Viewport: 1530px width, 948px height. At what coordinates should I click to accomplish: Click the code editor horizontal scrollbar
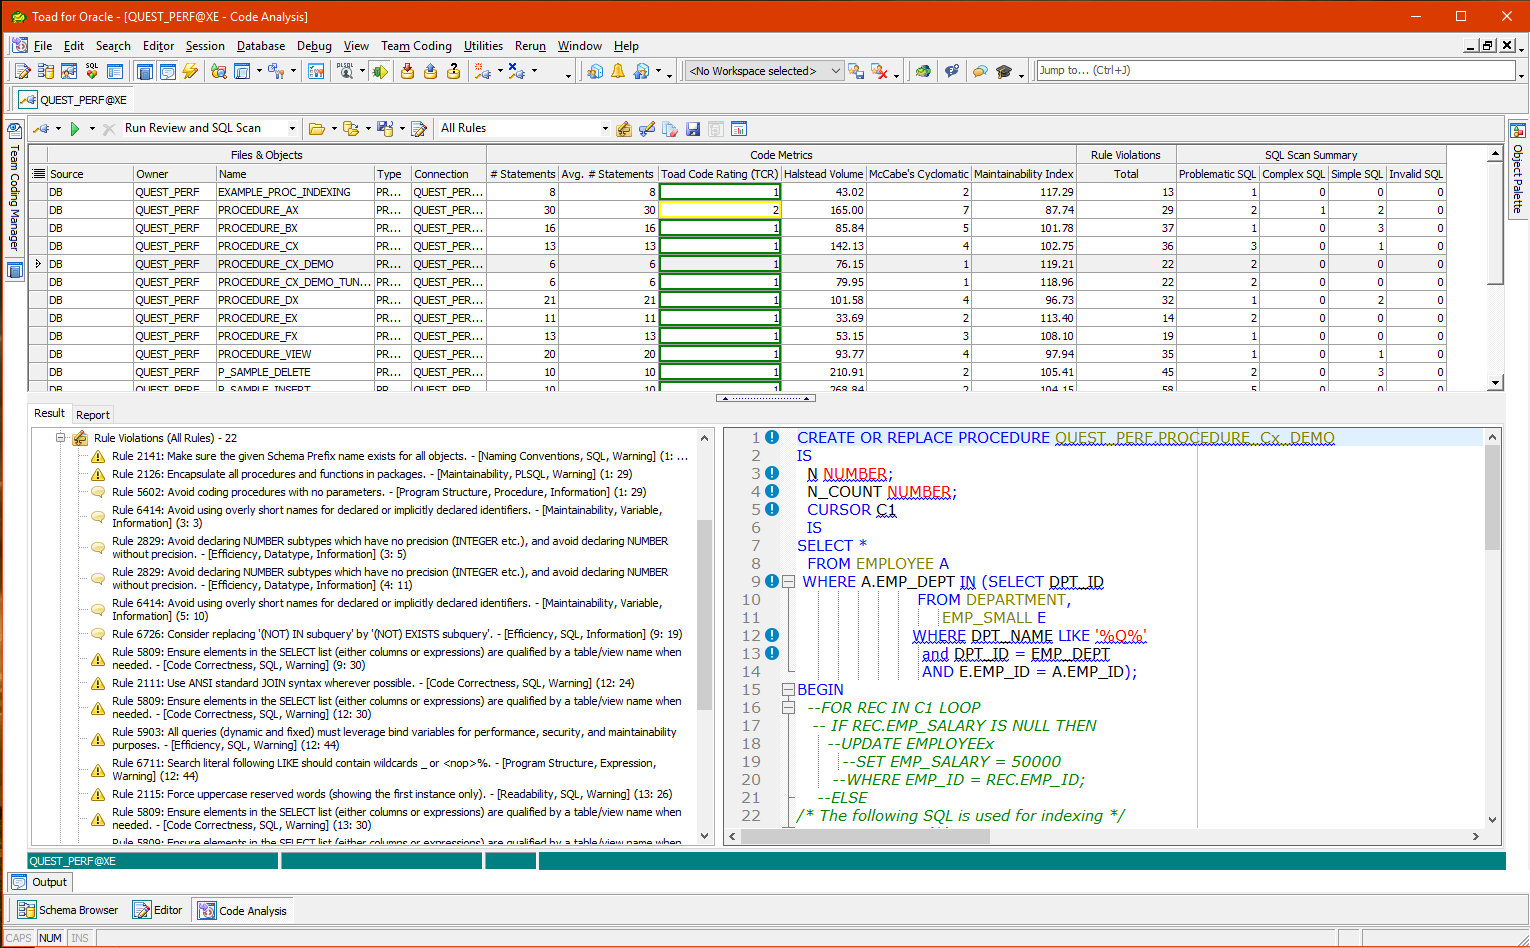click(1102, 836)
